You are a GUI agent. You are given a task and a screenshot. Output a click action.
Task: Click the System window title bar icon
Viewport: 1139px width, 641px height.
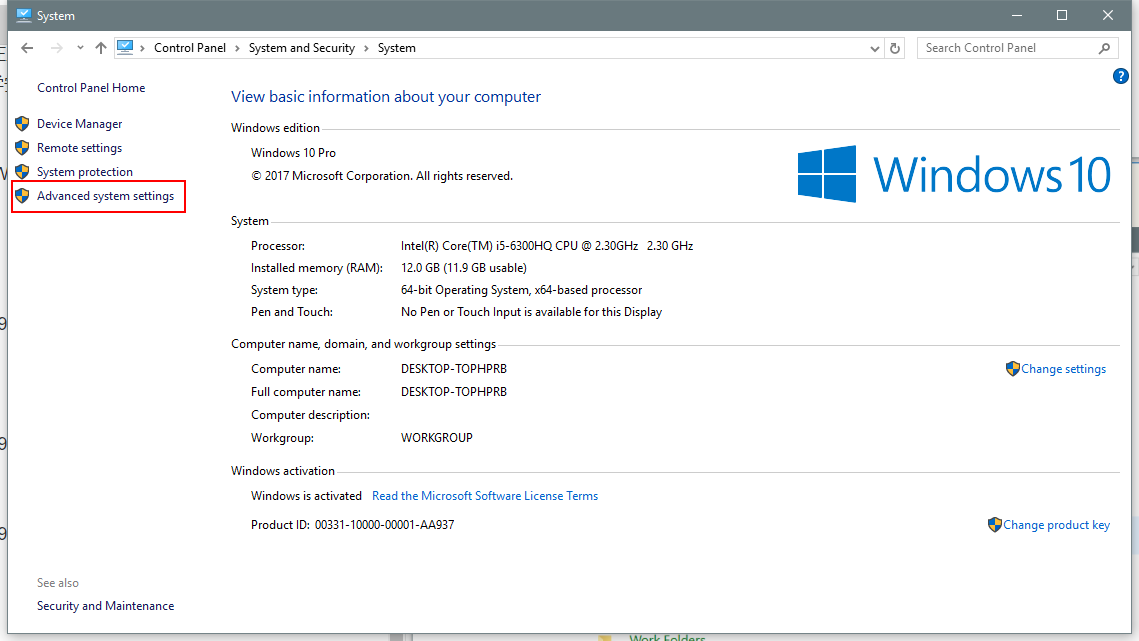pos(24,15)
